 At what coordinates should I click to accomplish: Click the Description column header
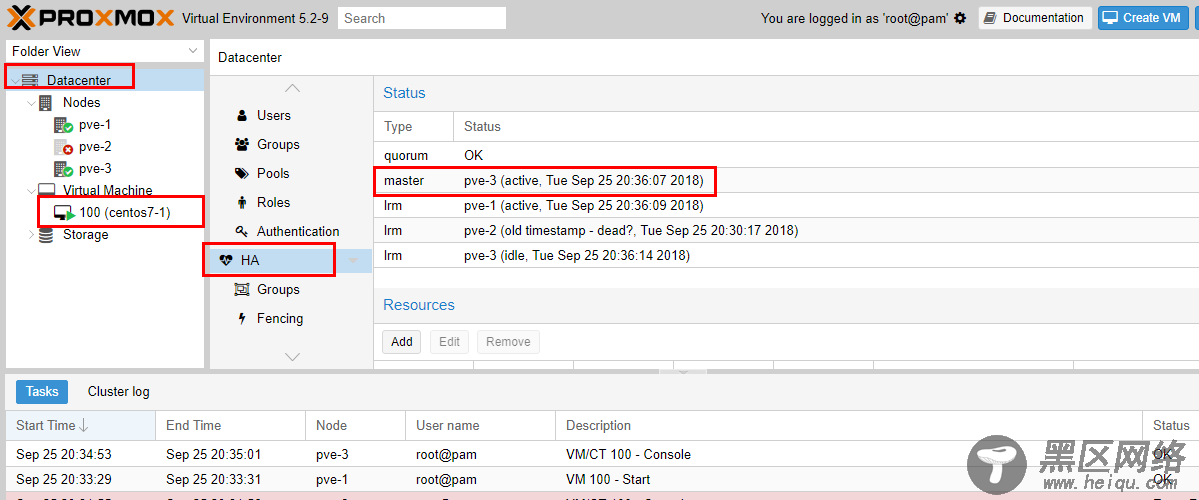pyautogui.click(x=849, y=426)
